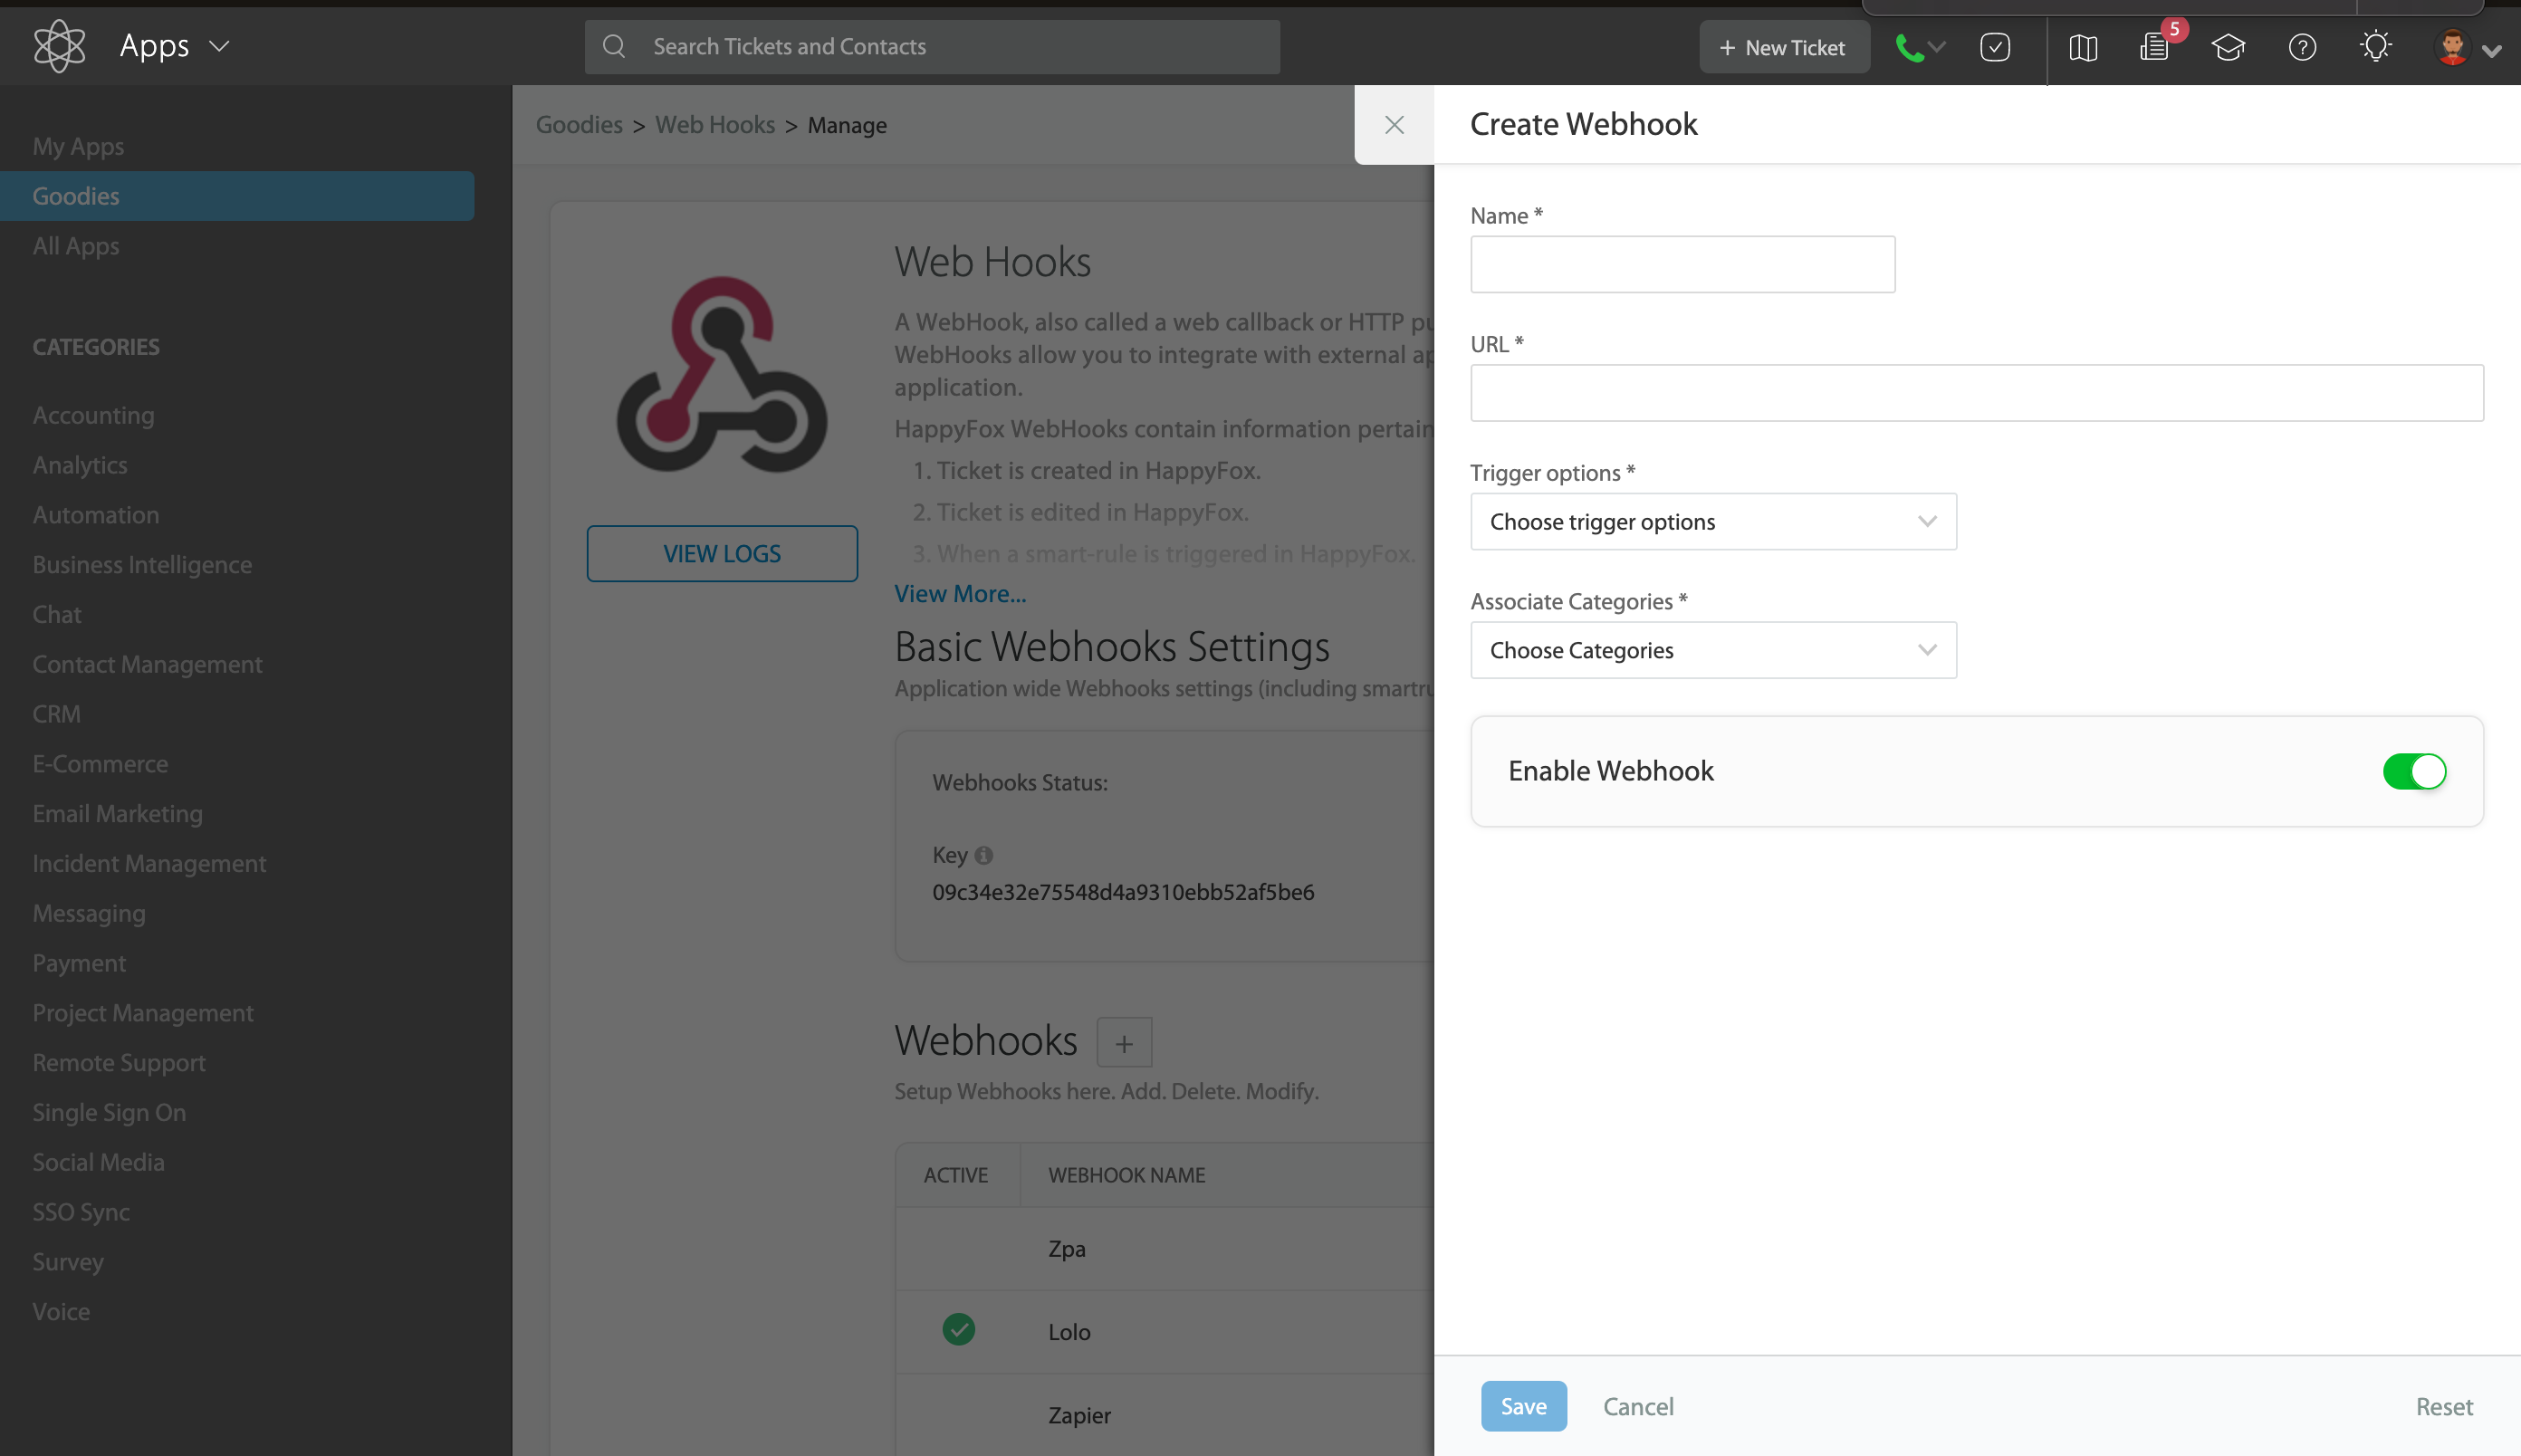This screenshot has height=1456, width=2521.
Task: Click the graduation cap icon in toolbar
Action: (2229, 45)
